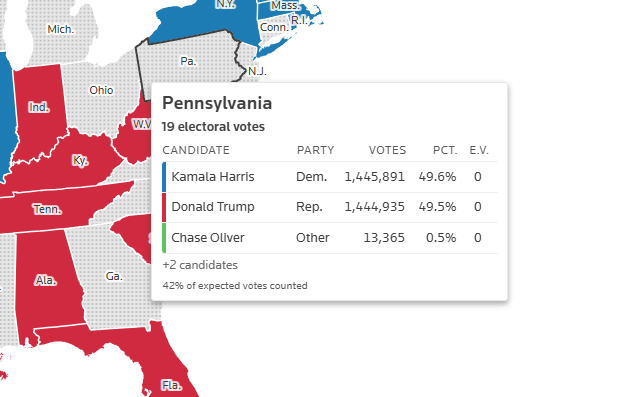Click the Donald Trump row

[330, 207]
